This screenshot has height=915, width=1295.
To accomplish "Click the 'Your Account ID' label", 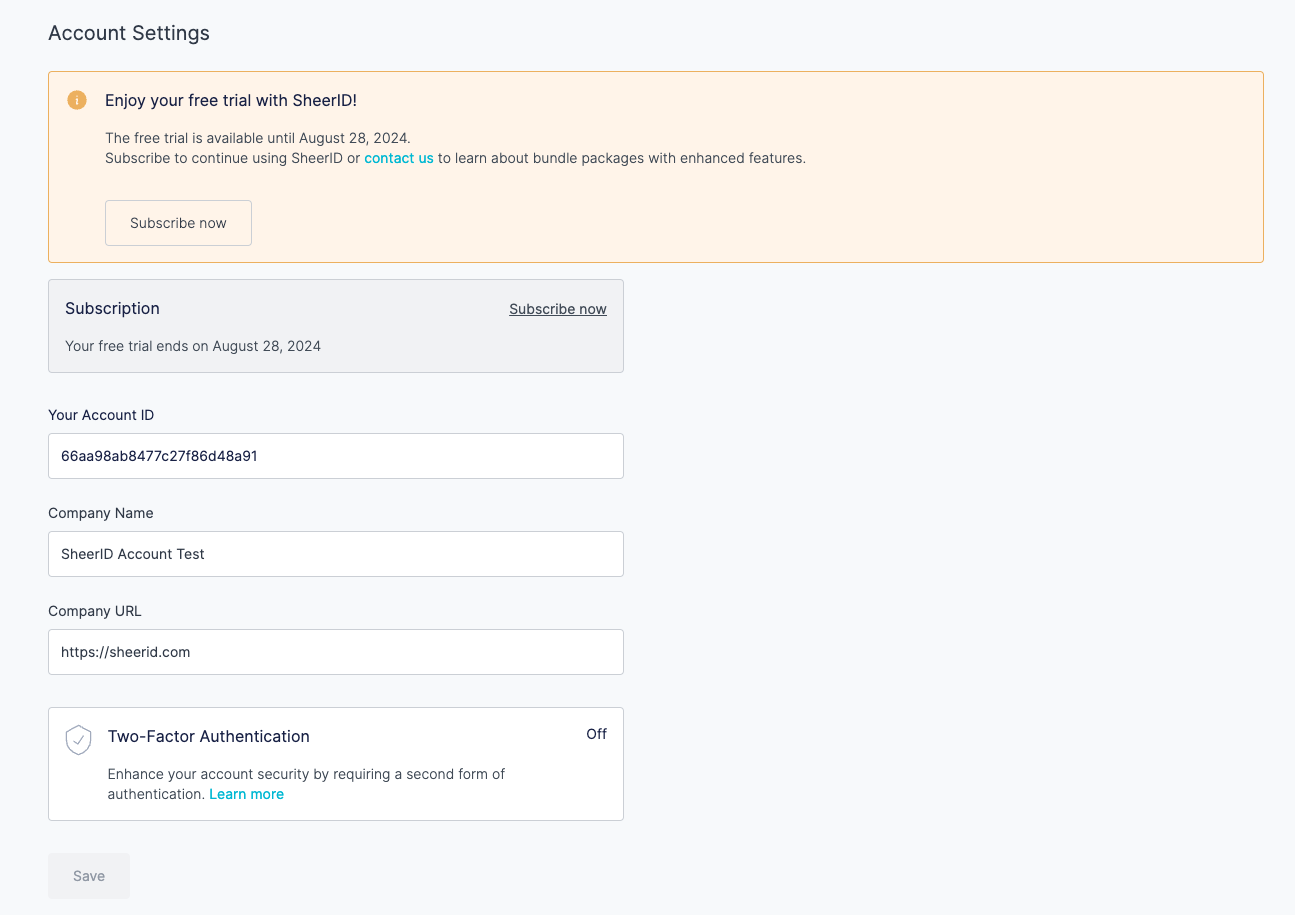I will [x=101, y=415].
